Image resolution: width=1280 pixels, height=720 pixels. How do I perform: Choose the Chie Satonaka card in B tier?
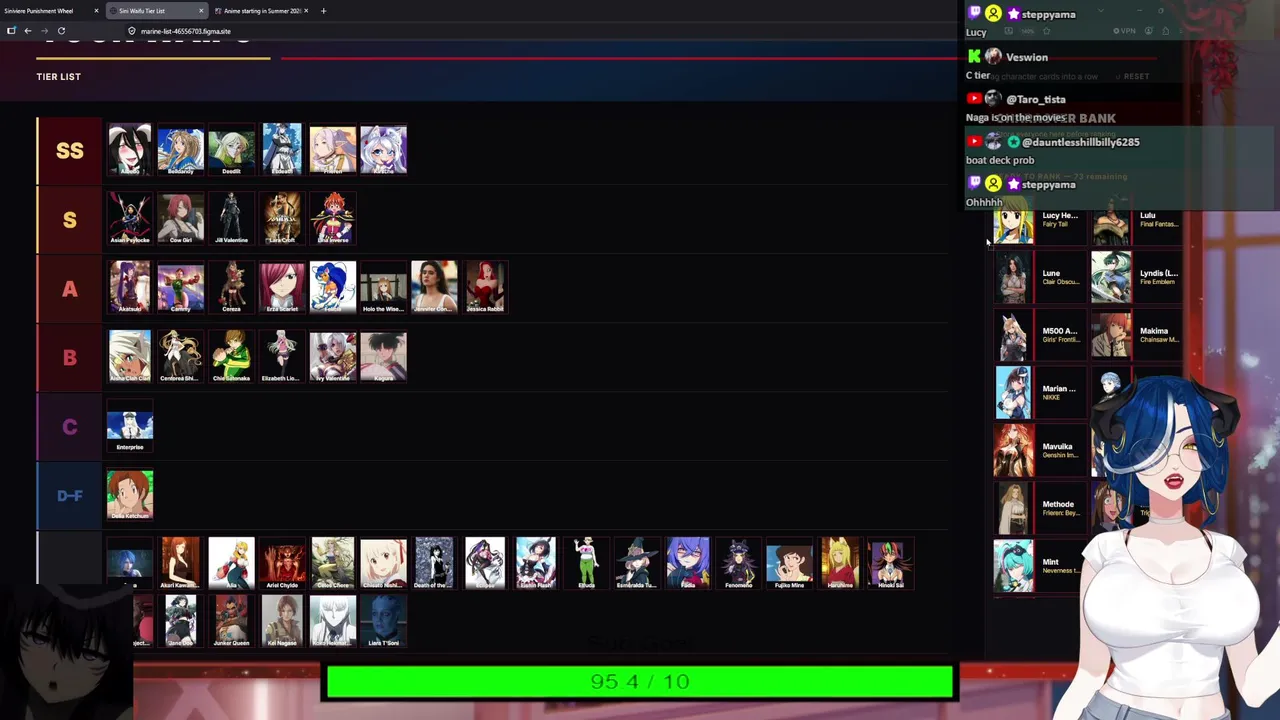point(232,357)
